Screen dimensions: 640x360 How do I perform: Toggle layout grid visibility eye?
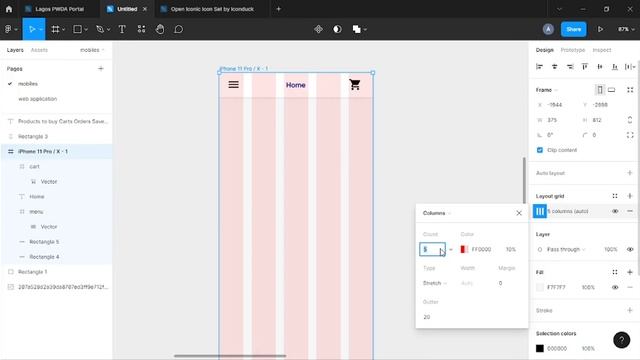[615, 211]
